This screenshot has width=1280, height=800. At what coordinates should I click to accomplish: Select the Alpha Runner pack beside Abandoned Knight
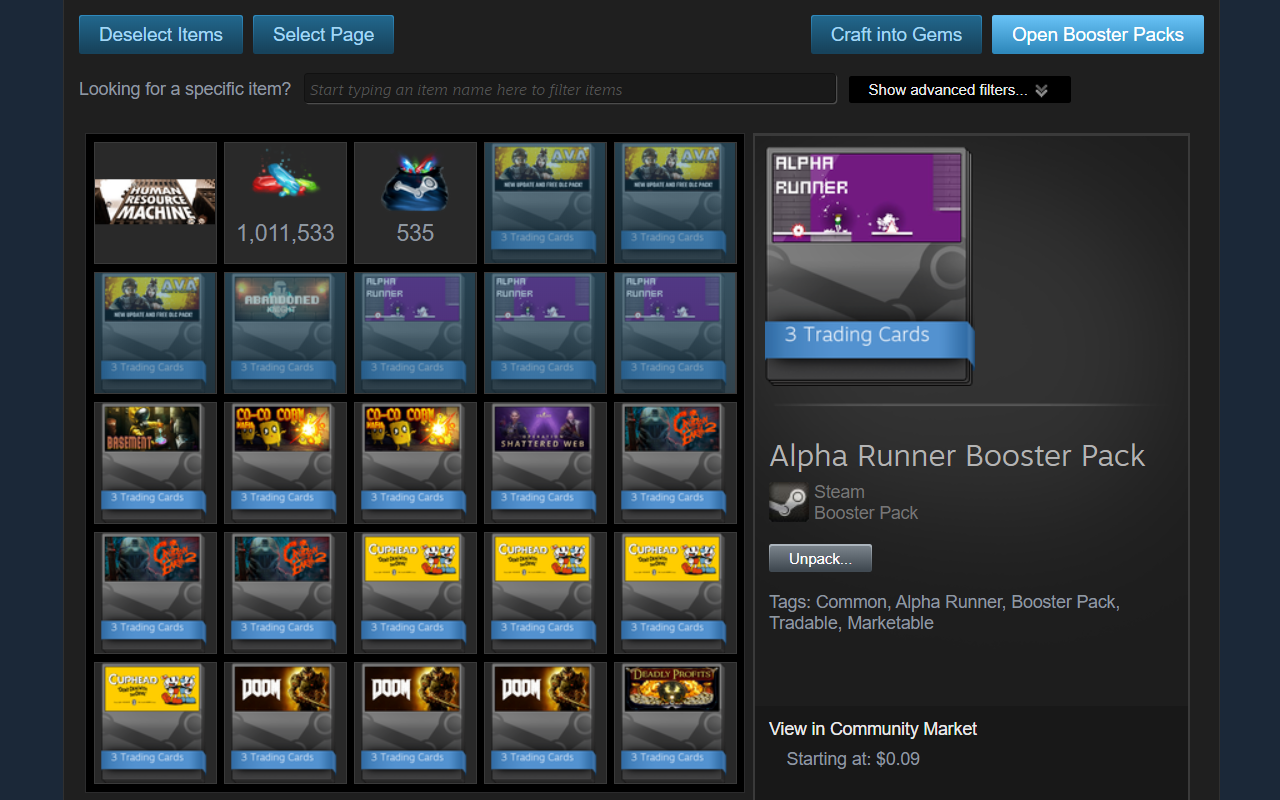(x=415, y=333)
